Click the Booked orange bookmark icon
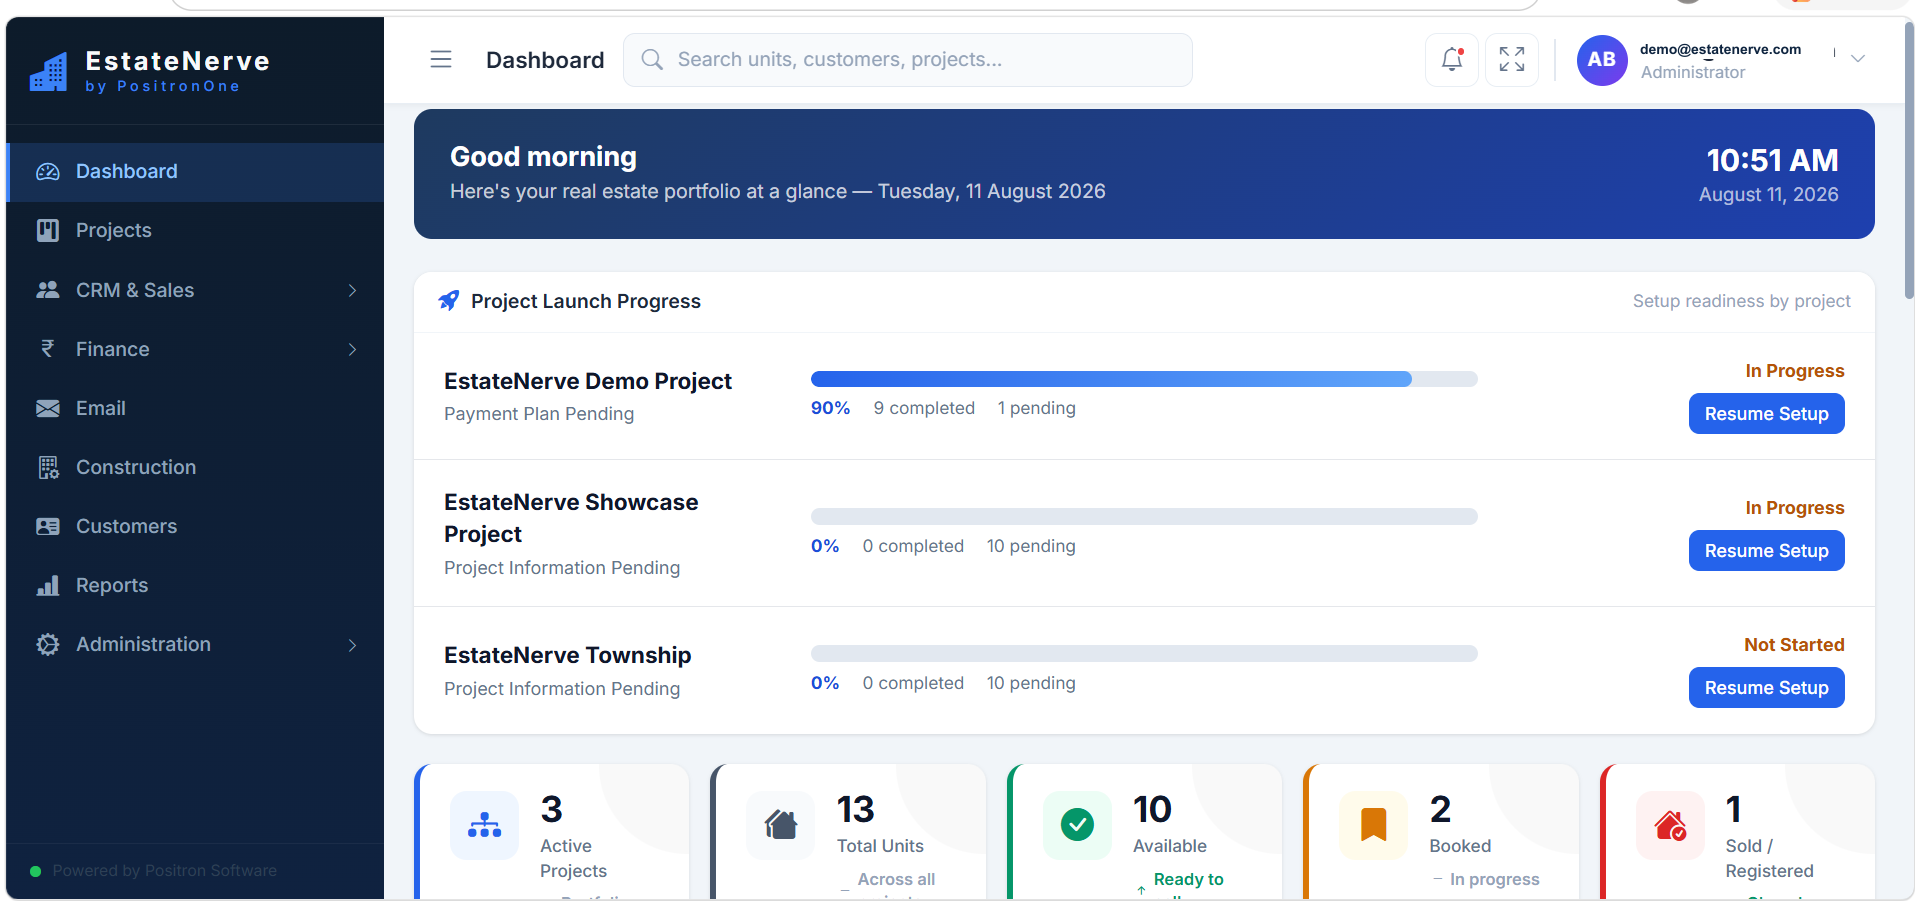This screenshot has height=904, width=1920. 1374,826
